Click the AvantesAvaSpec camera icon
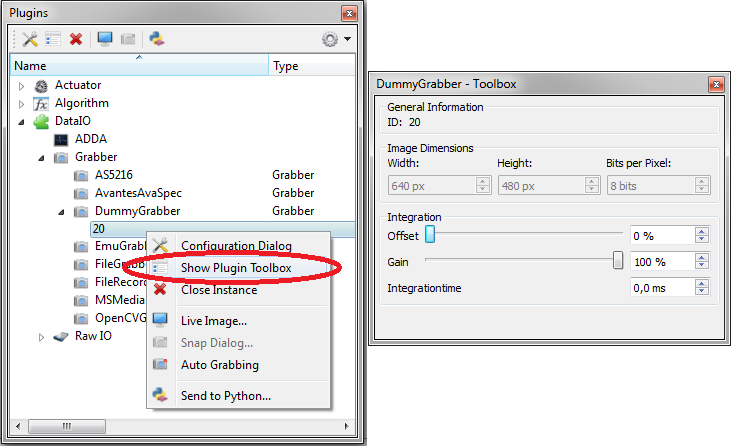This screenshot has height=446, width=733. (81, 194)
